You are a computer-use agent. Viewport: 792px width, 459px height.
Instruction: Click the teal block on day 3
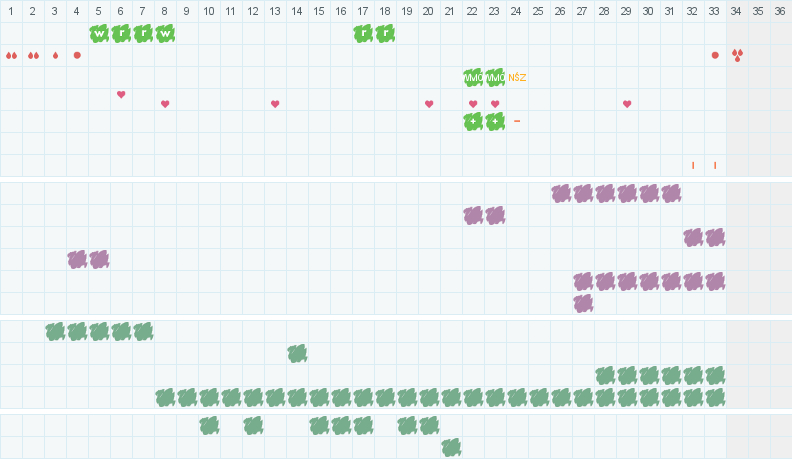[55, 331]
